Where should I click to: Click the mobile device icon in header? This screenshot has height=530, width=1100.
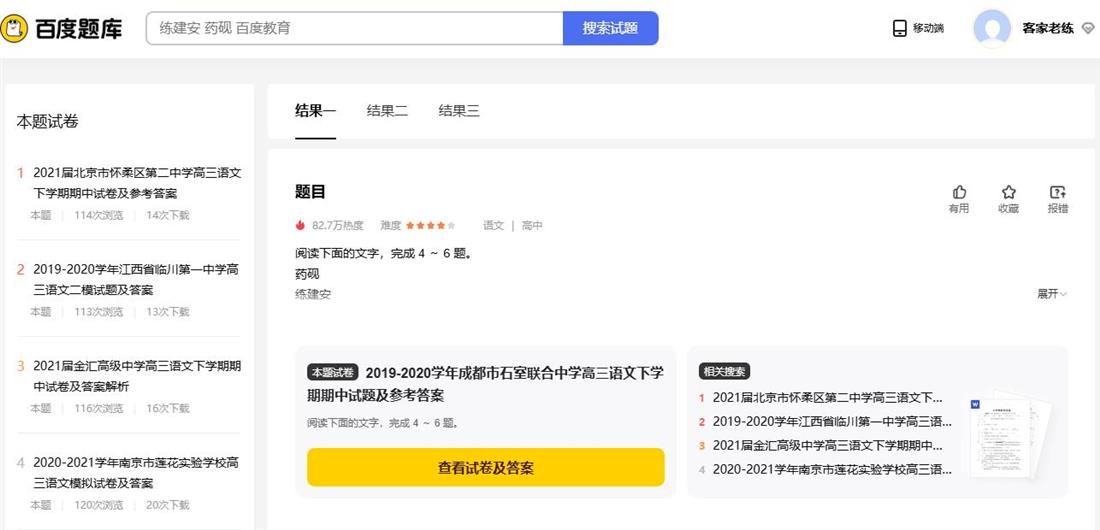pyautogui.click(x=899, y=28)
